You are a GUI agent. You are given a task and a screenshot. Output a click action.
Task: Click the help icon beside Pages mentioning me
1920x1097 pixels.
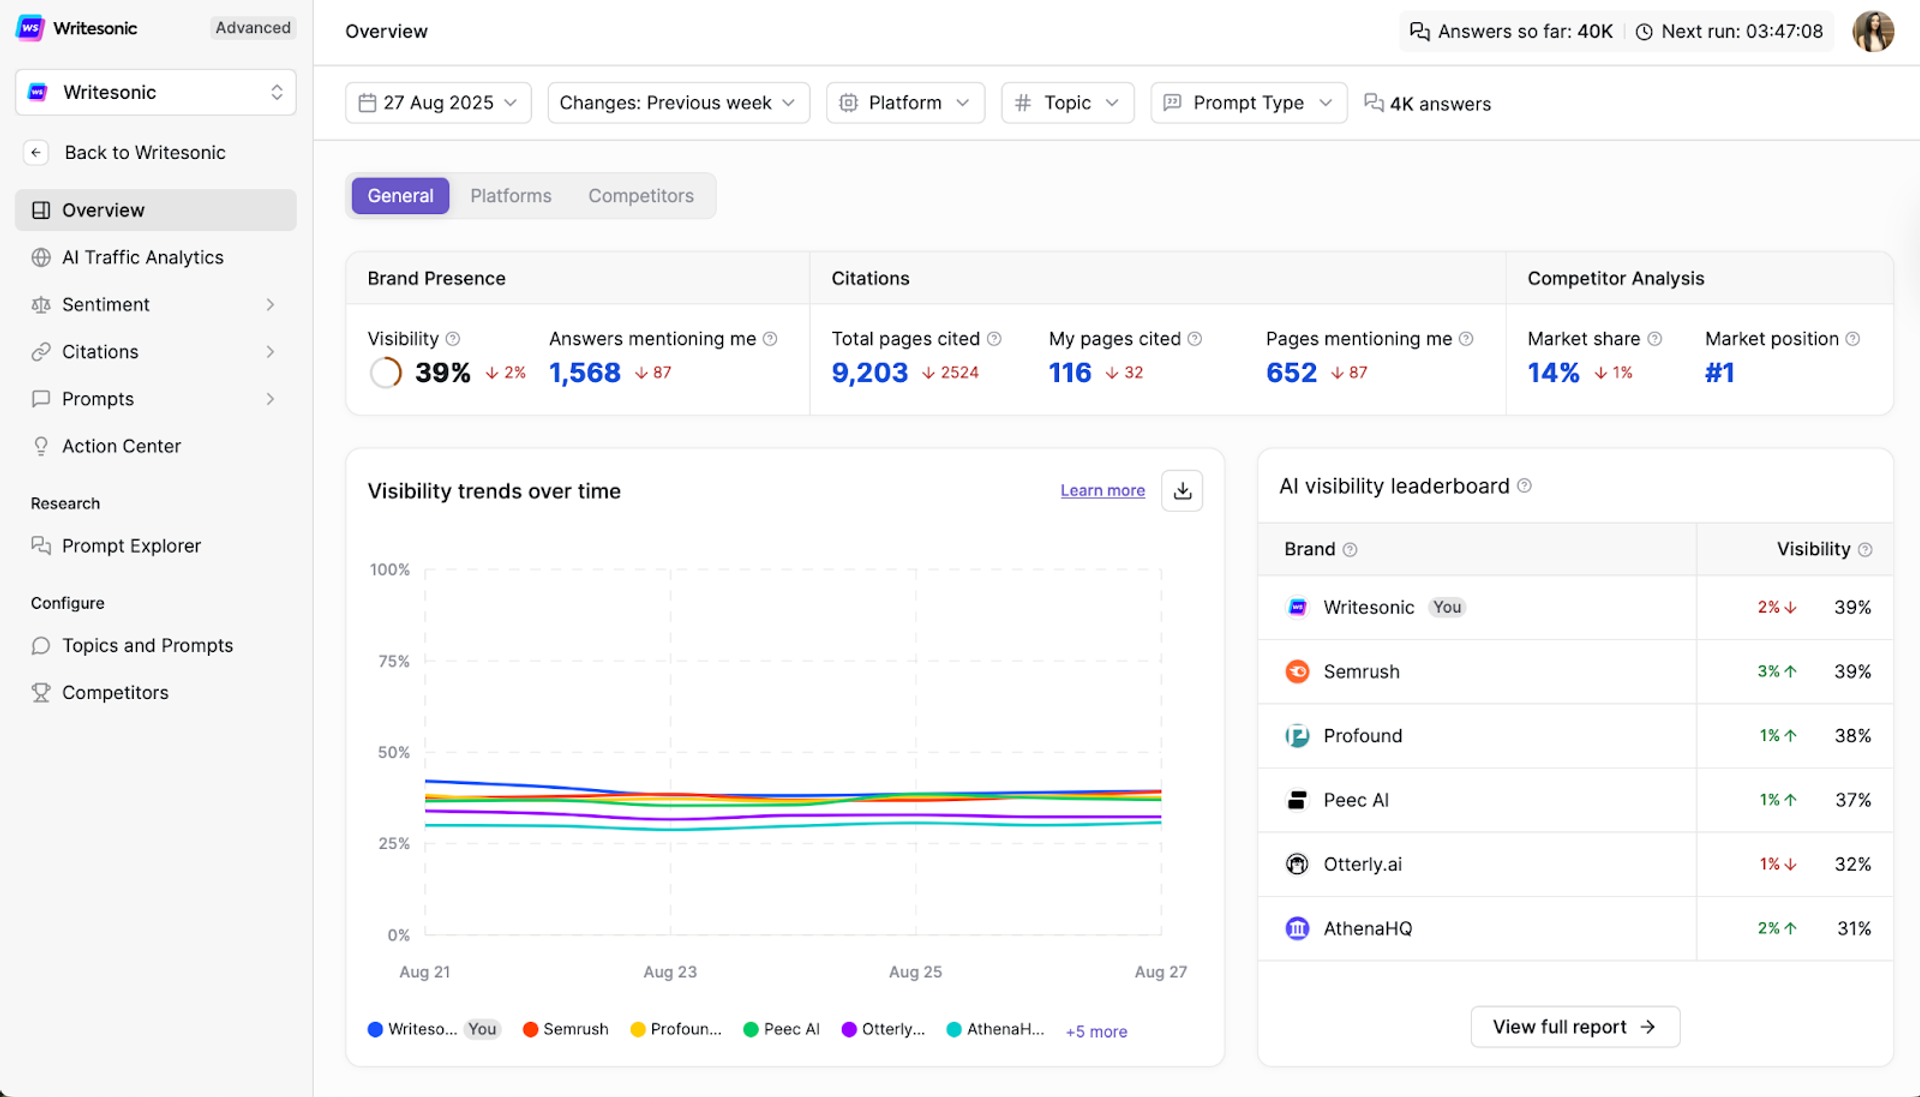(x=1466, y=339)
